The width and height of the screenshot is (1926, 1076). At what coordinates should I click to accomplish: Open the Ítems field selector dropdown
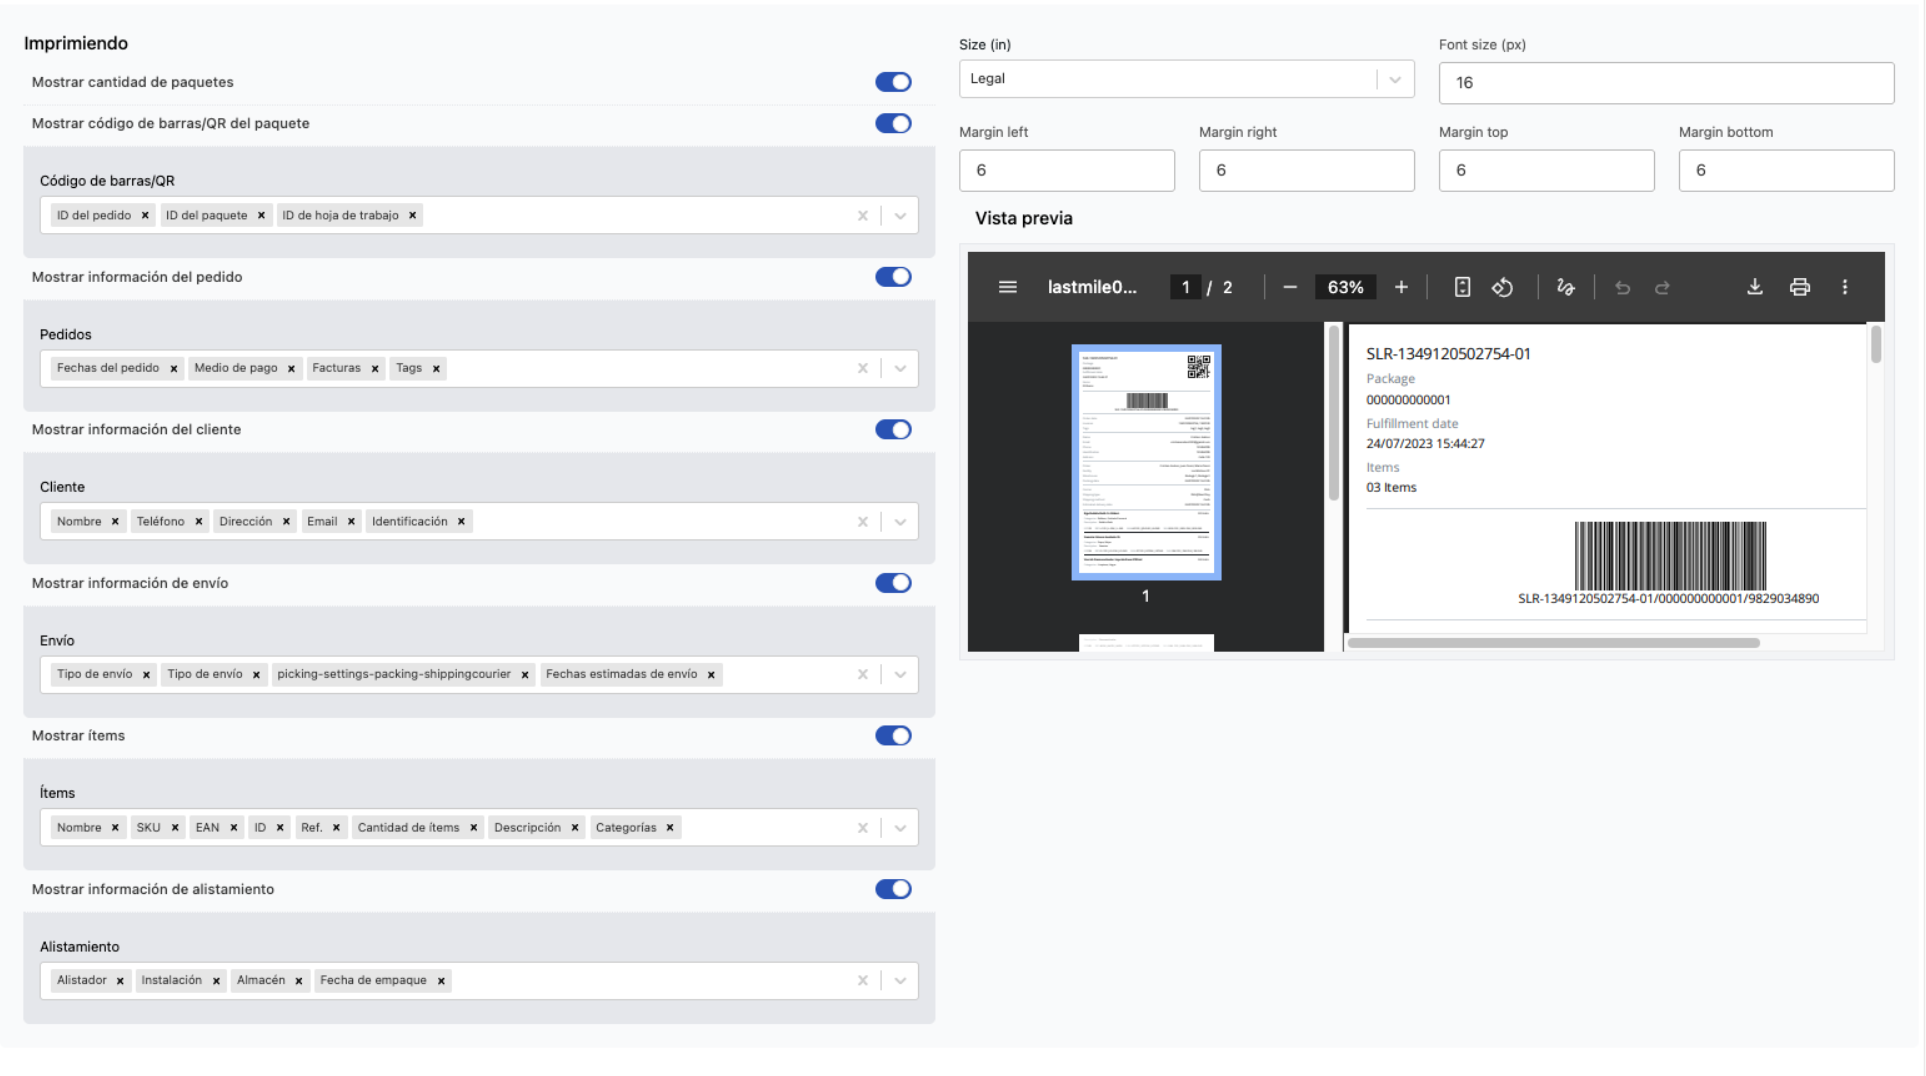point(899,827)
